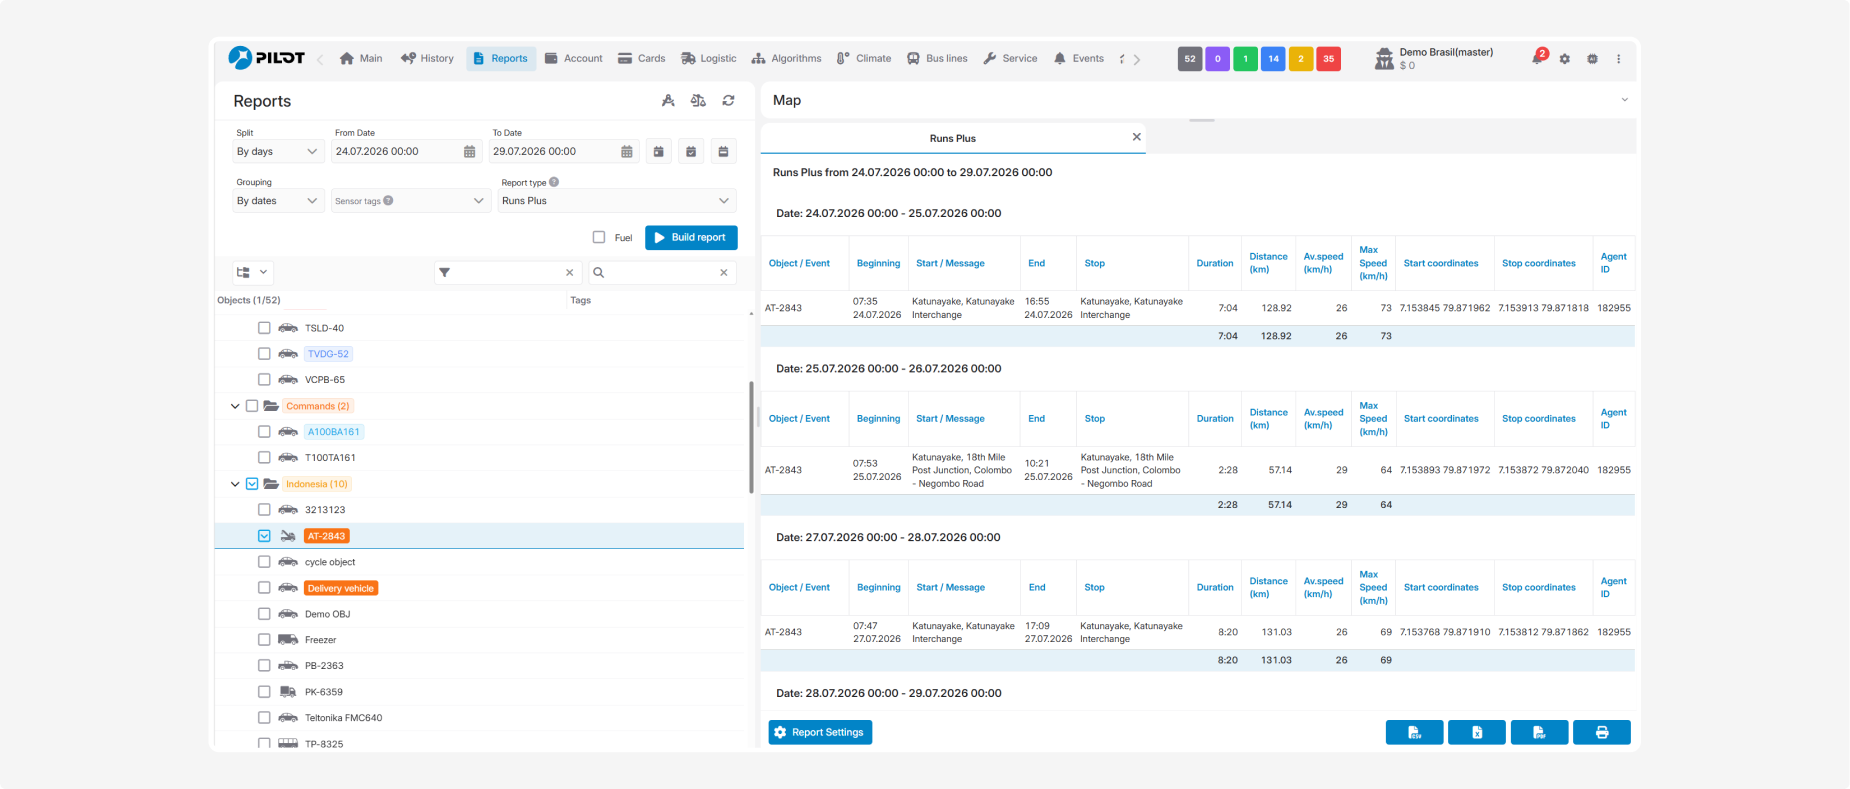Click the refresh icon in the Reports header
This screenshot has height=789, width=1850.
(x=728, y=100)
